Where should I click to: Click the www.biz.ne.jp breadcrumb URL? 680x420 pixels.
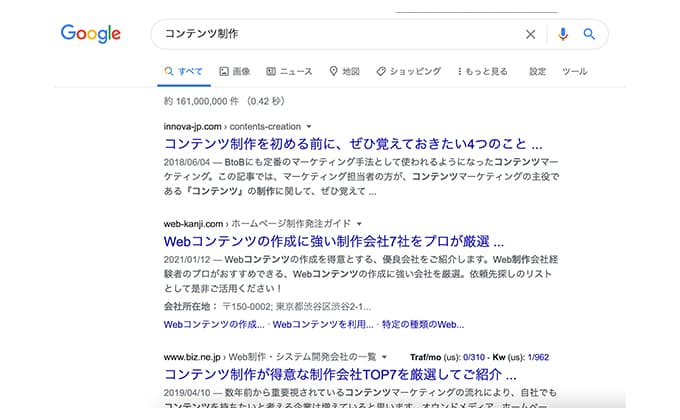pyautogui.click(x=270, y=357)
